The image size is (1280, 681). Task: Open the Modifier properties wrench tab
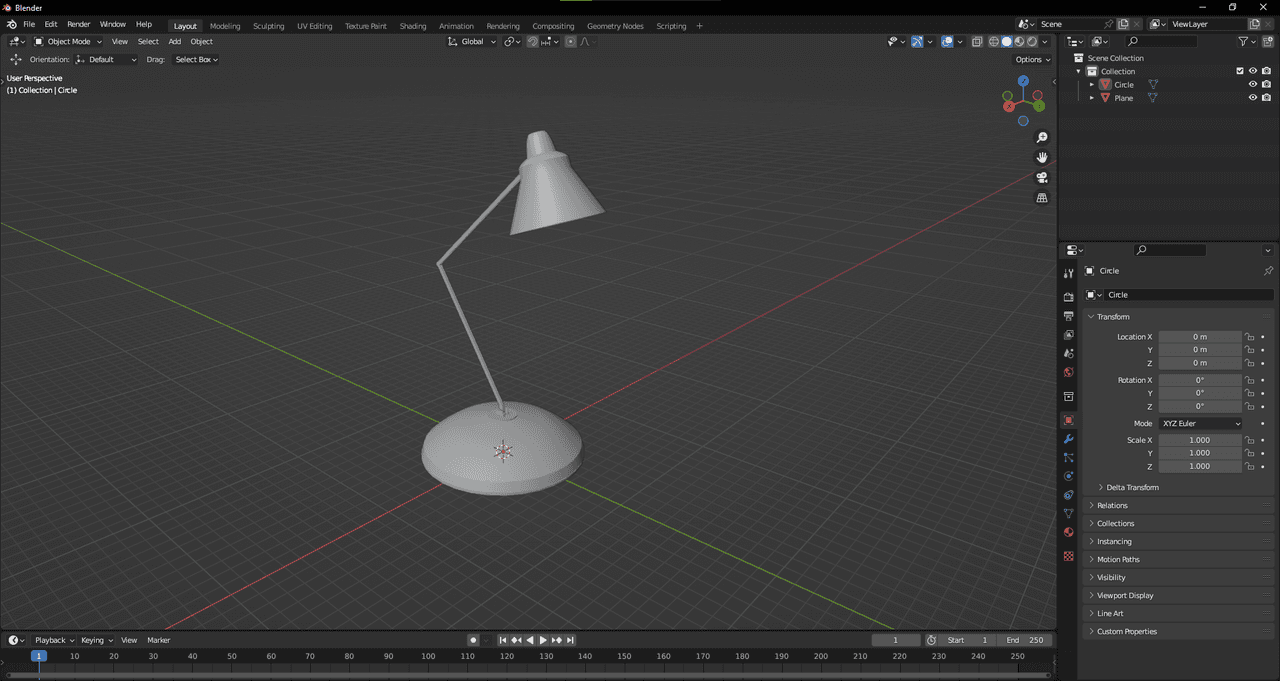[1068, 439]
